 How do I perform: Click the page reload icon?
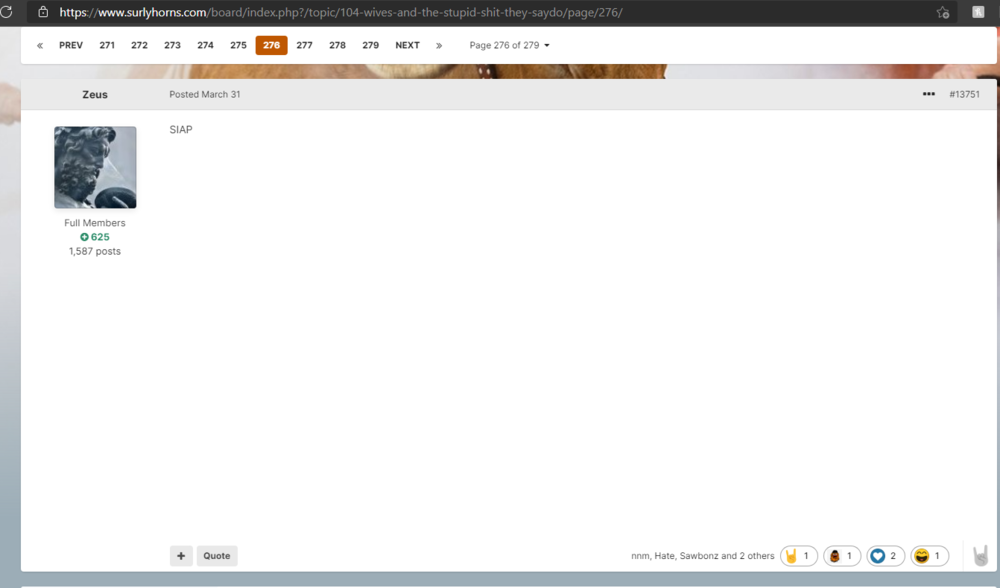coord(8,13)
